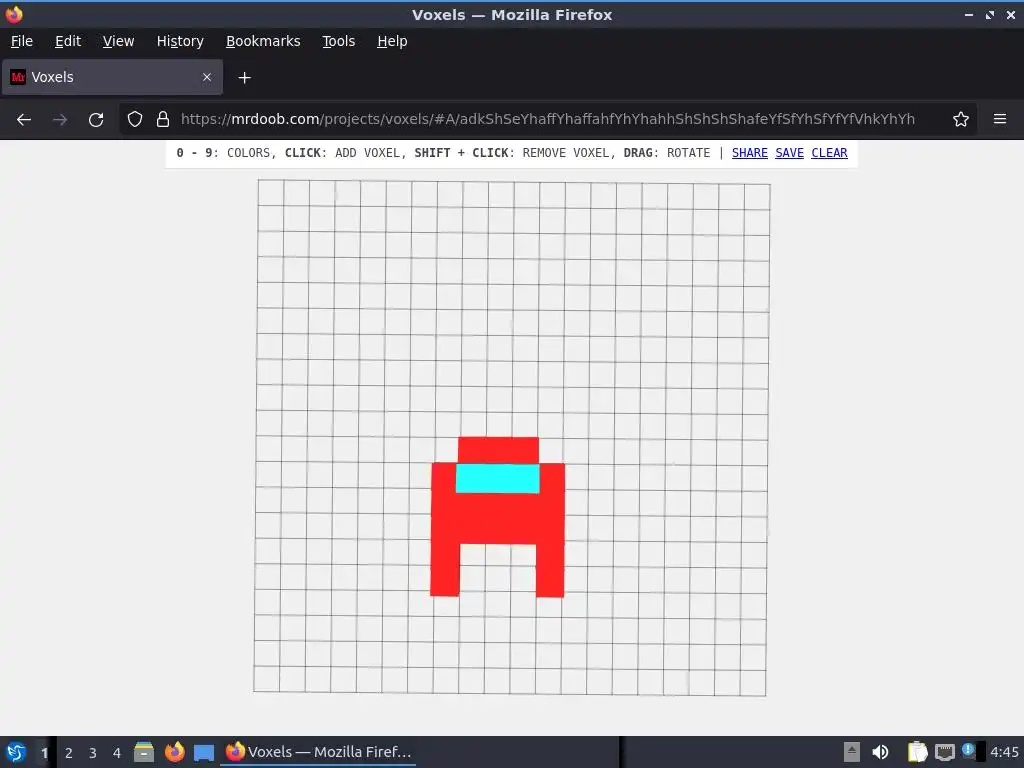1024x768 pixels.
Task: Minimize the Firefox window
Action: 969,15
